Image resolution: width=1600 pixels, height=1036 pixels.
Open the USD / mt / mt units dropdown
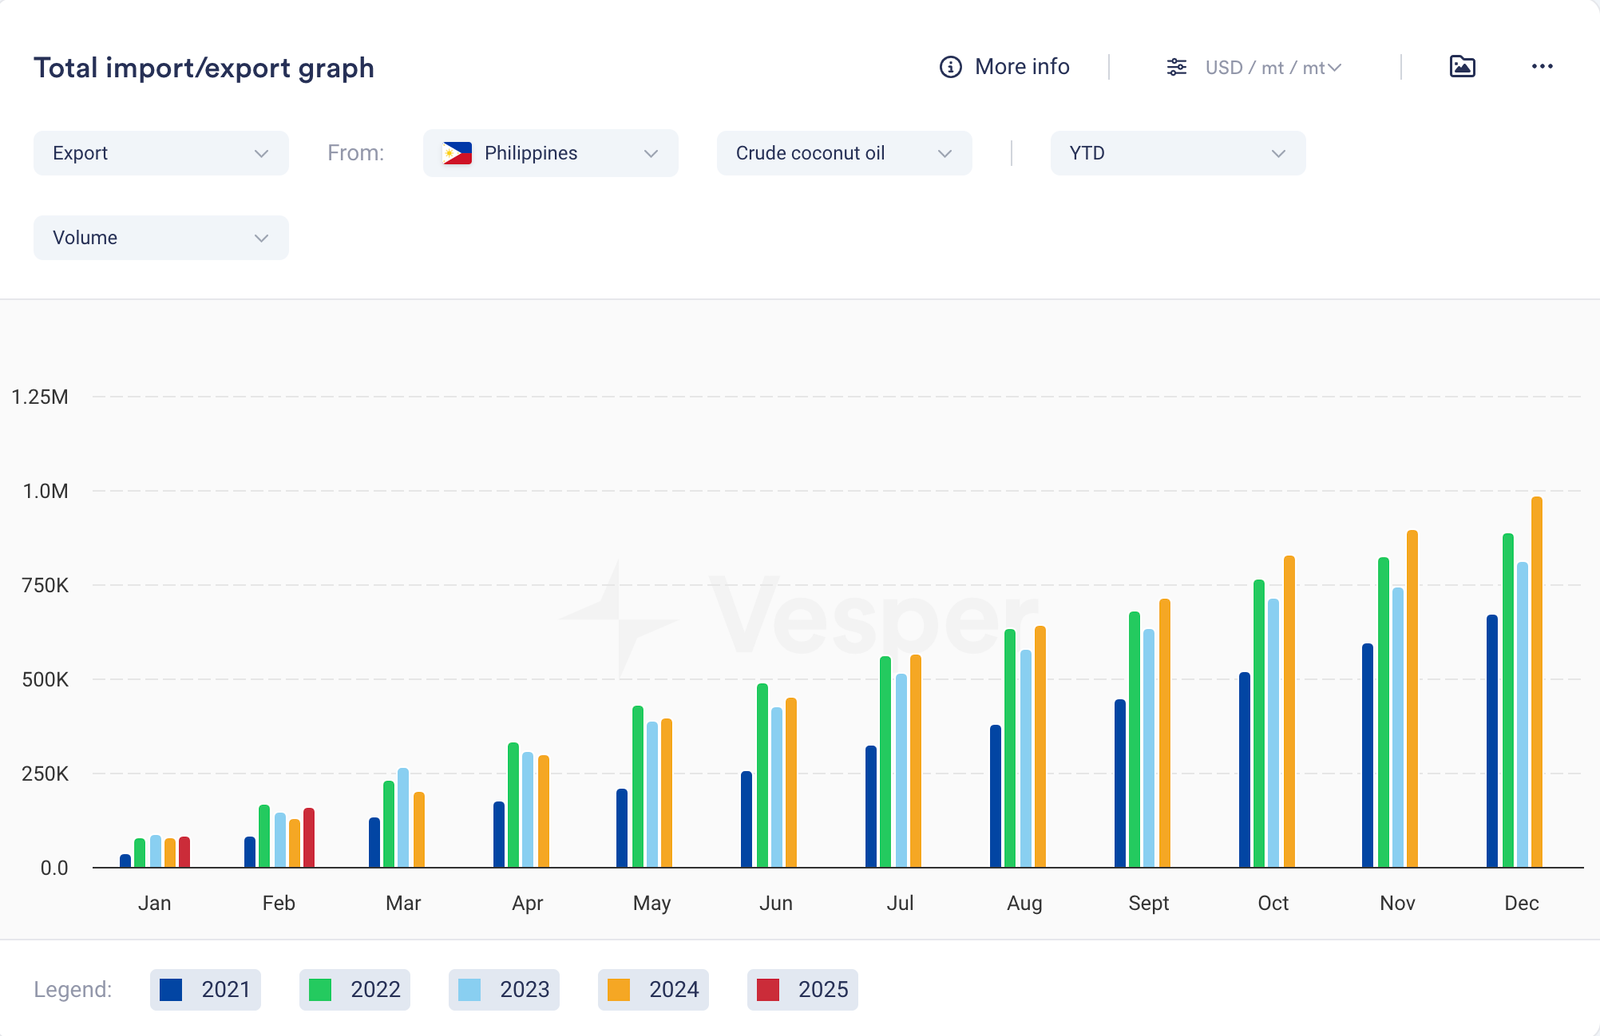point(1273,67)
